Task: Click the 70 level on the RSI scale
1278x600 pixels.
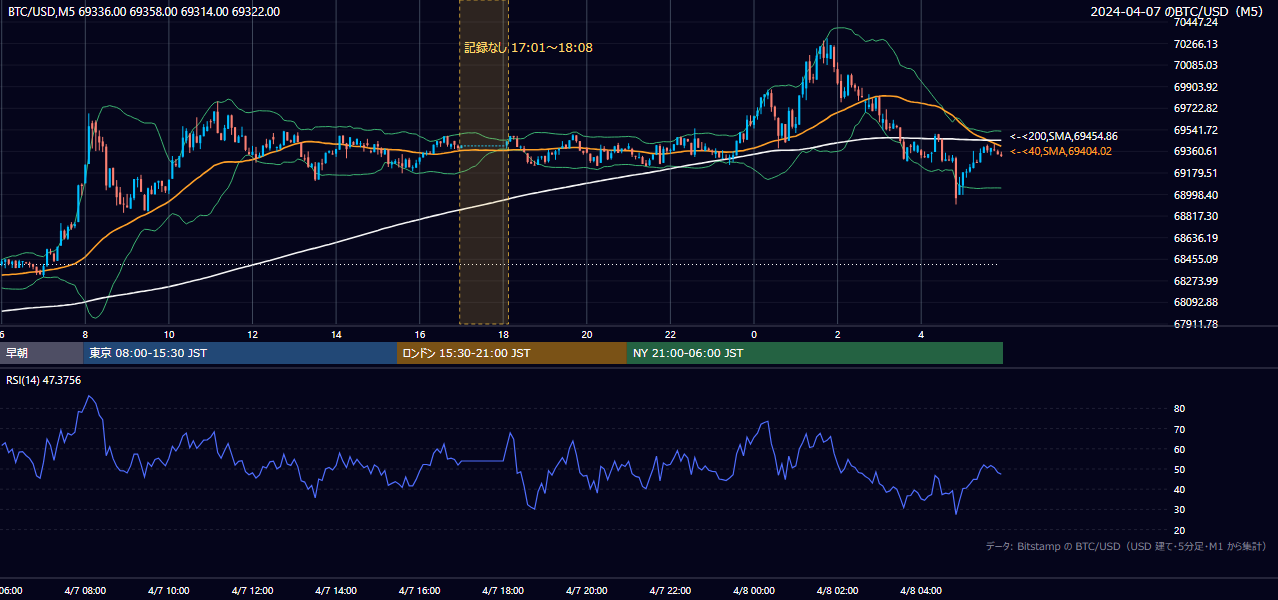Action: click(x=1179, y=429)
